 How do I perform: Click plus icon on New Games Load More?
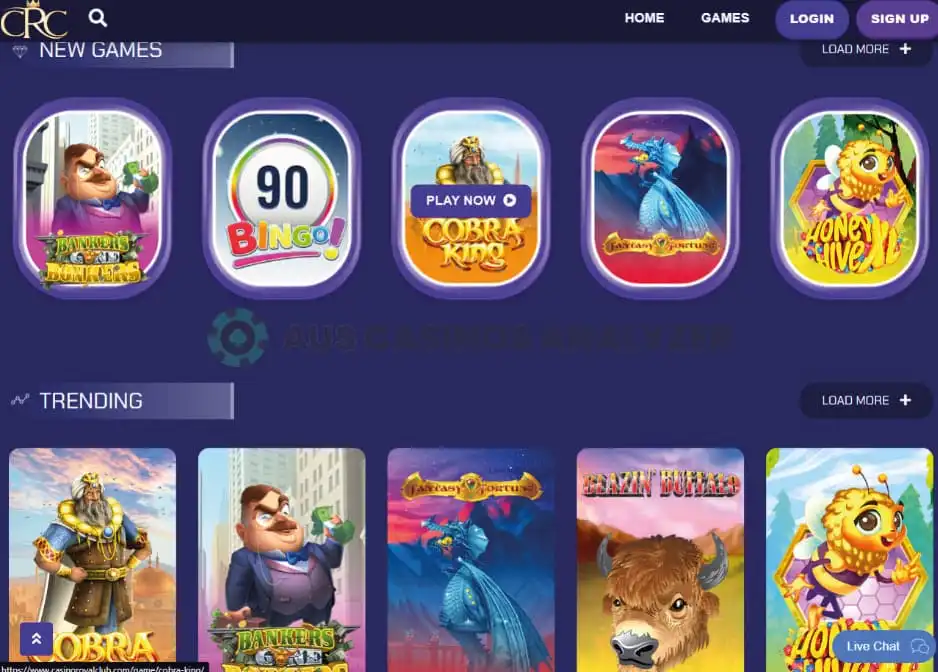(x=905, y=49)
